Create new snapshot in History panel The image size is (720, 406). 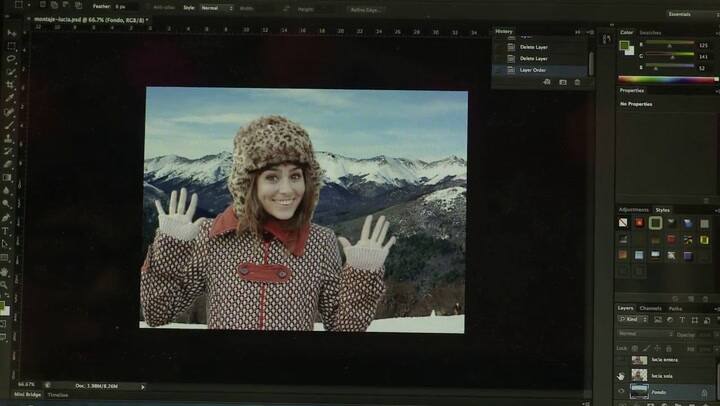[x=562, y=82]
